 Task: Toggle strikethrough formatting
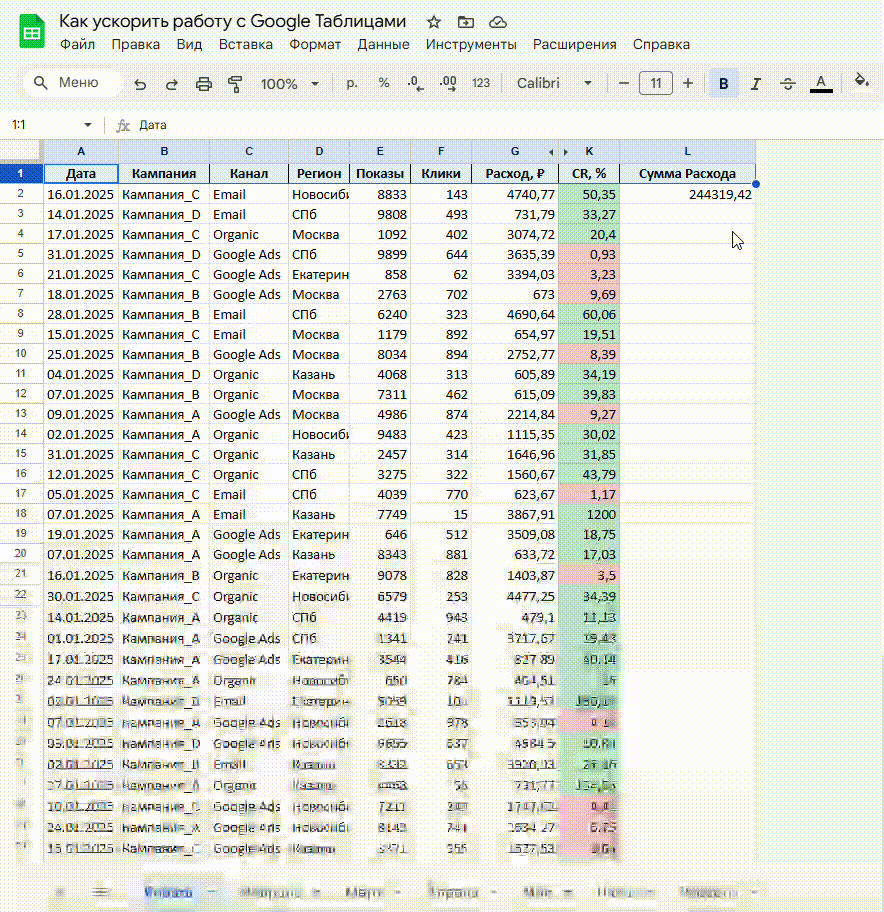[788, 84]
